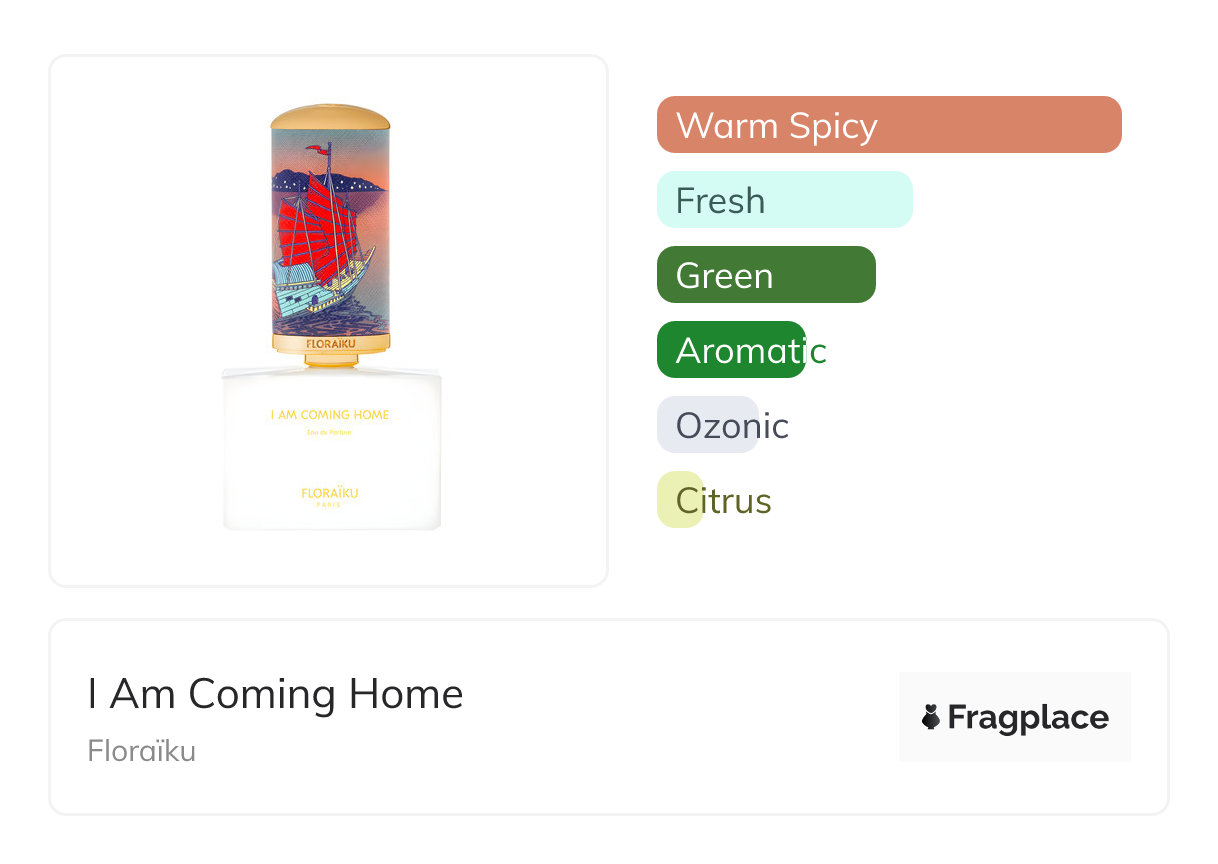Click the FLORAÏKU PARIS text on bottle
Image resolution: width=1218 pixels, height=864 pixels.
(330, 497)
